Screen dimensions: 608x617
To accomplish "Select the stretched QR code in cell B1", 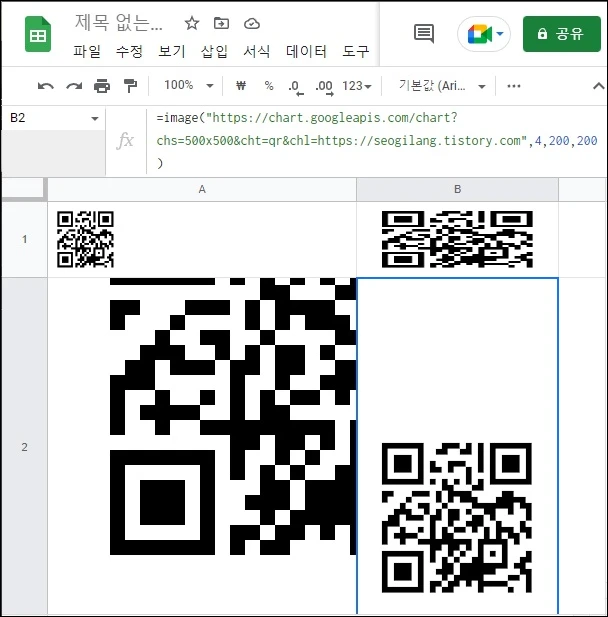I will coord(457,239).
